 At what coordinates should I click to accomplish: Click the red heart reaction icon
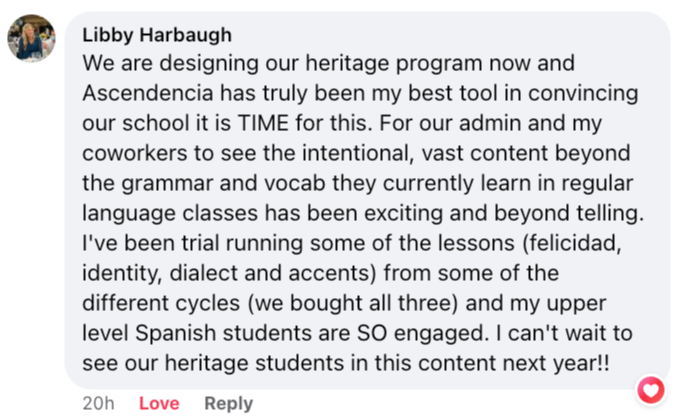point(651,390)
